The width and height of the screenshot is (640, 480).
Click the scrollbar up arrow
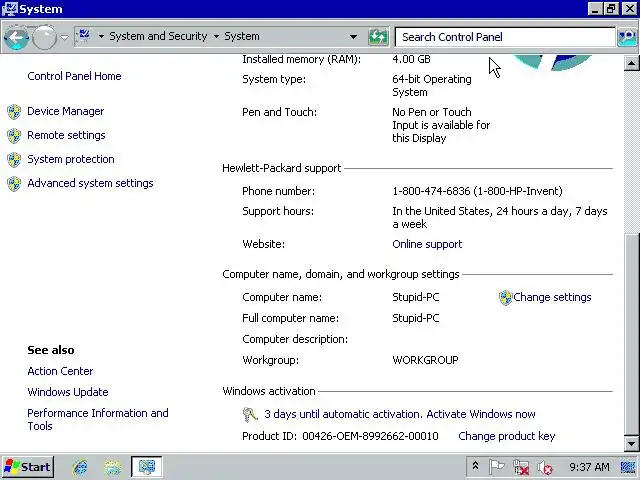tap(631, 63)
